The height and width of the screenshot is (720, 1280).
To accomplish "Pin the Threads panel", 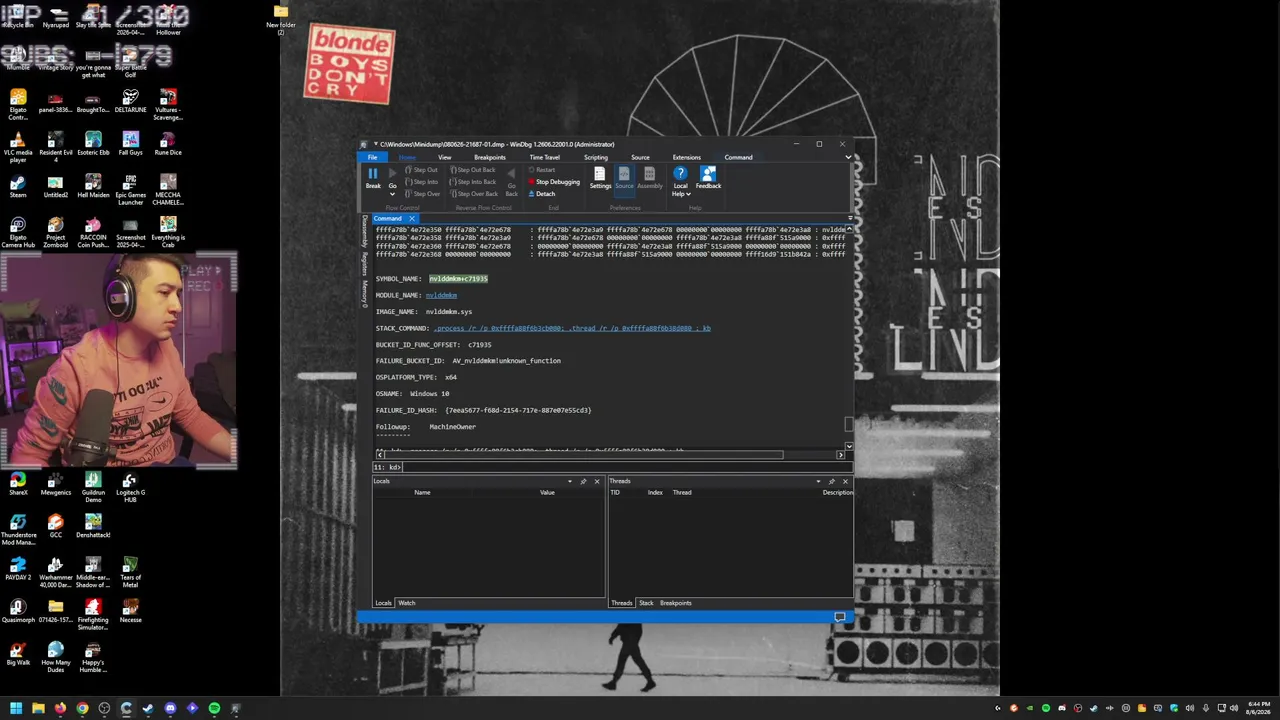I will click(831, 482).
